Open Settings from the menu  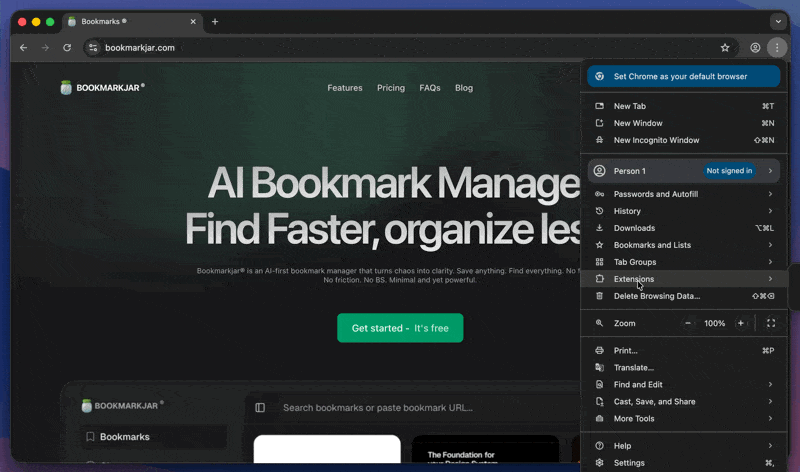(683, 463)
